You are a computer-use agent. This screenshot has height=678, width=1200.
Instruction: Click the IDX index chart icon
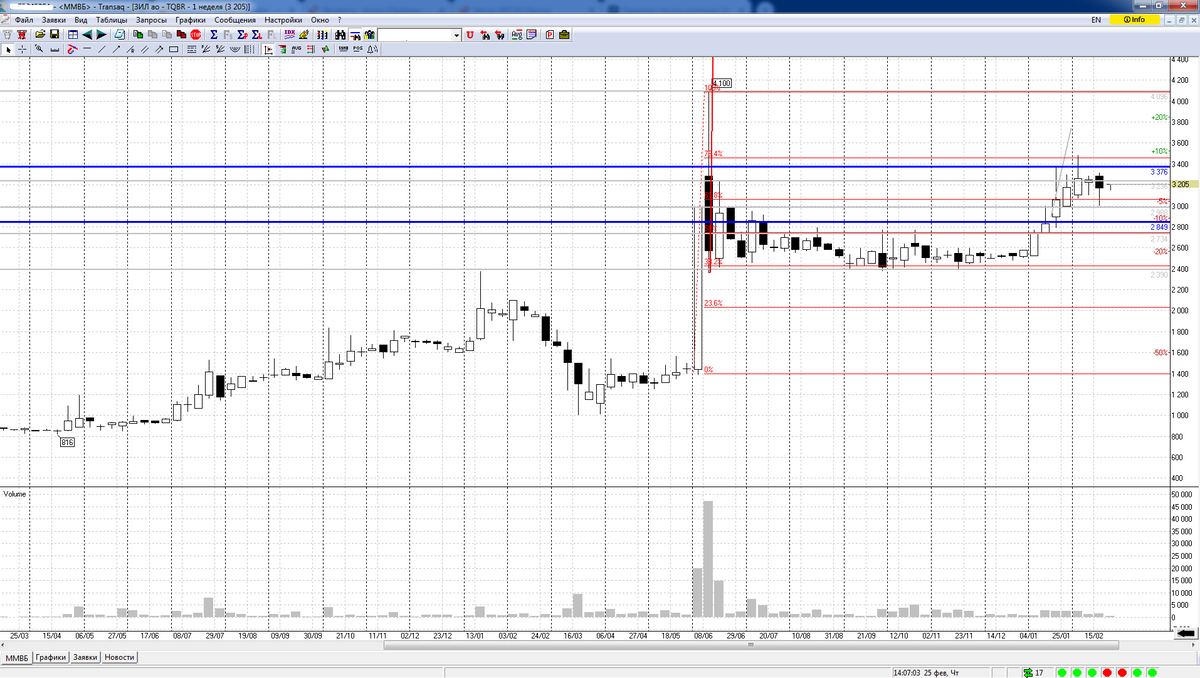[289, 35]
